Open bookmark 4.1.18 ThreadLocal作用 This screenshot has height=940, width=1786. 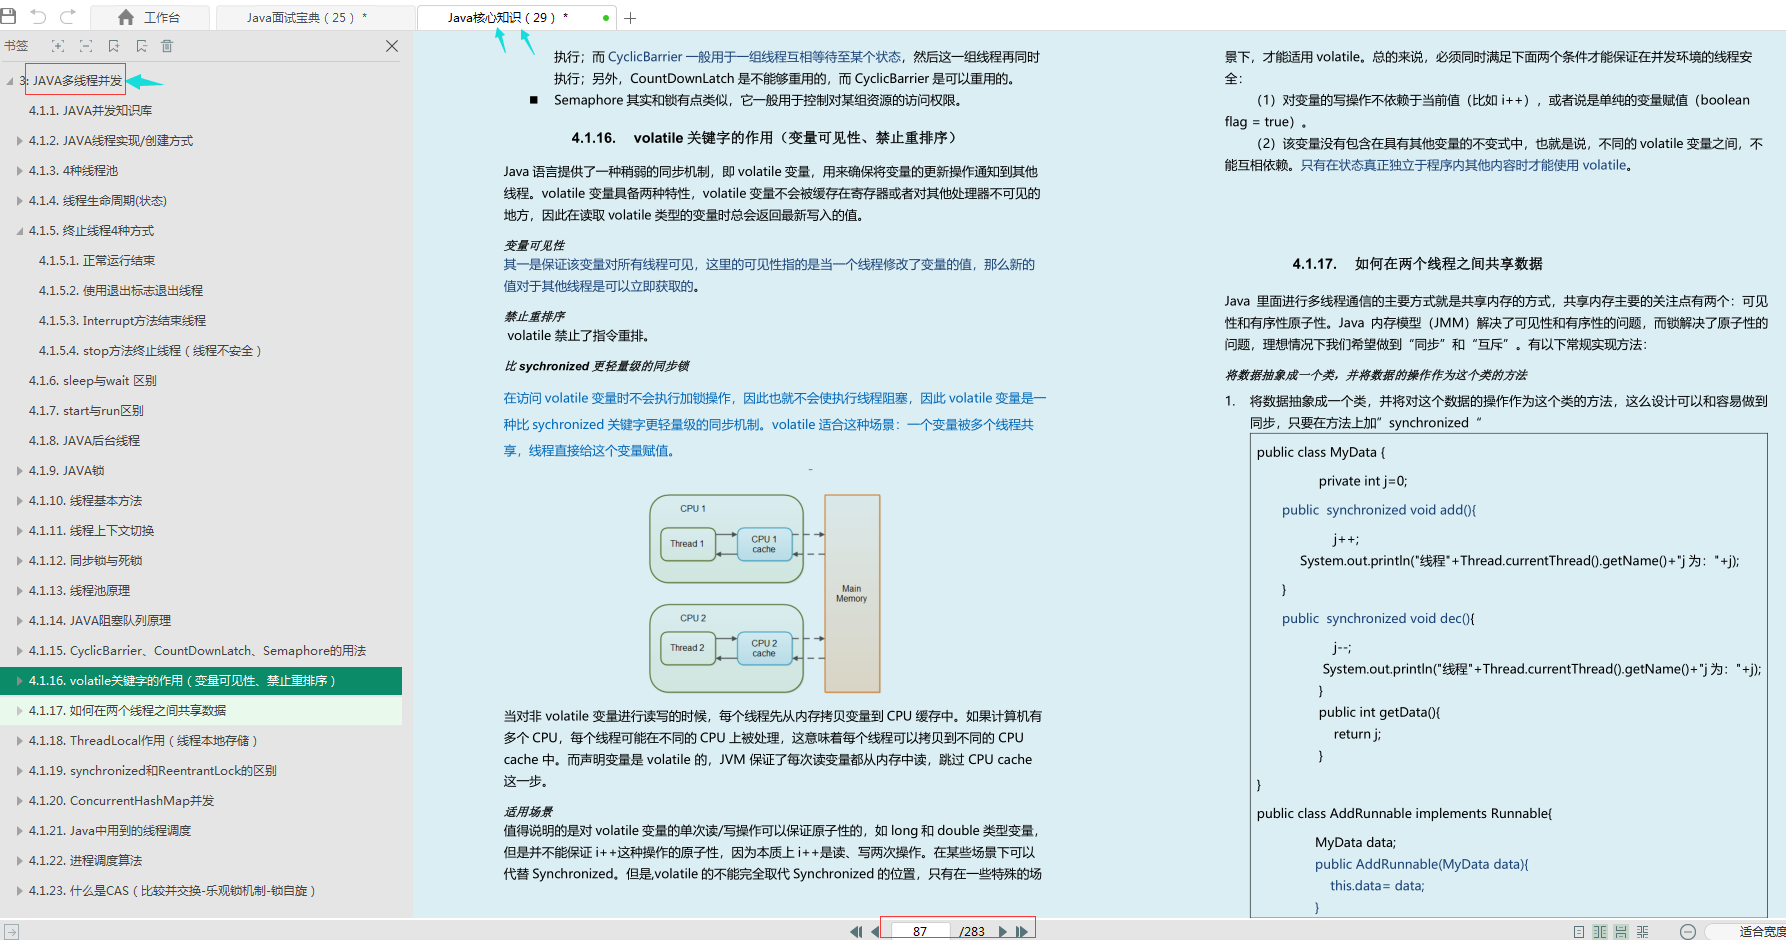(x=143, y=741)
